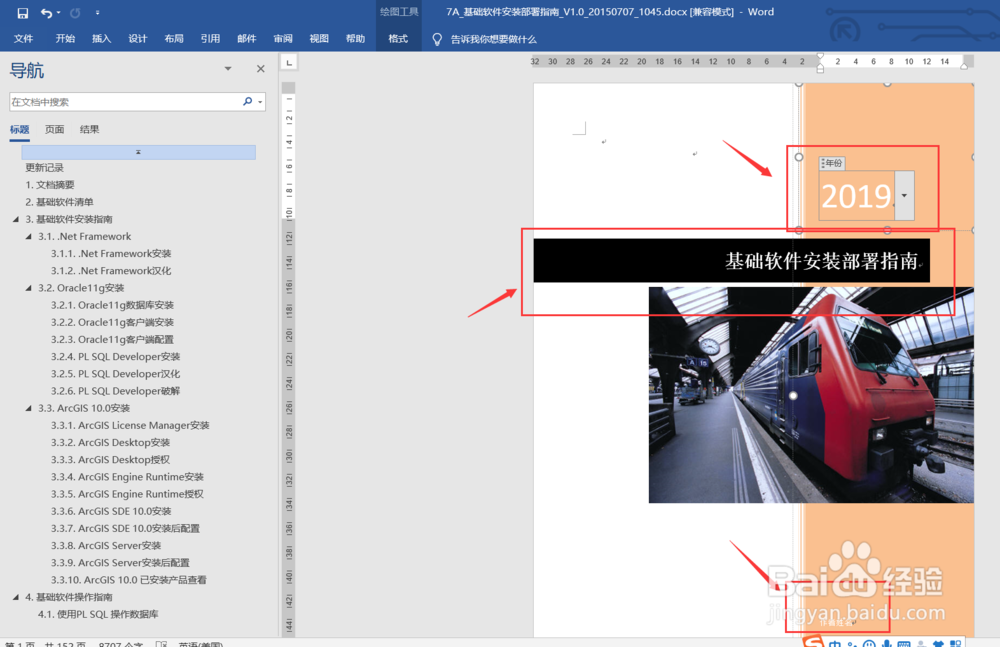This screenshot has width=1000, height=647.
Task: Switch to the 页面 navigation tab
Action: click(55, 130)
